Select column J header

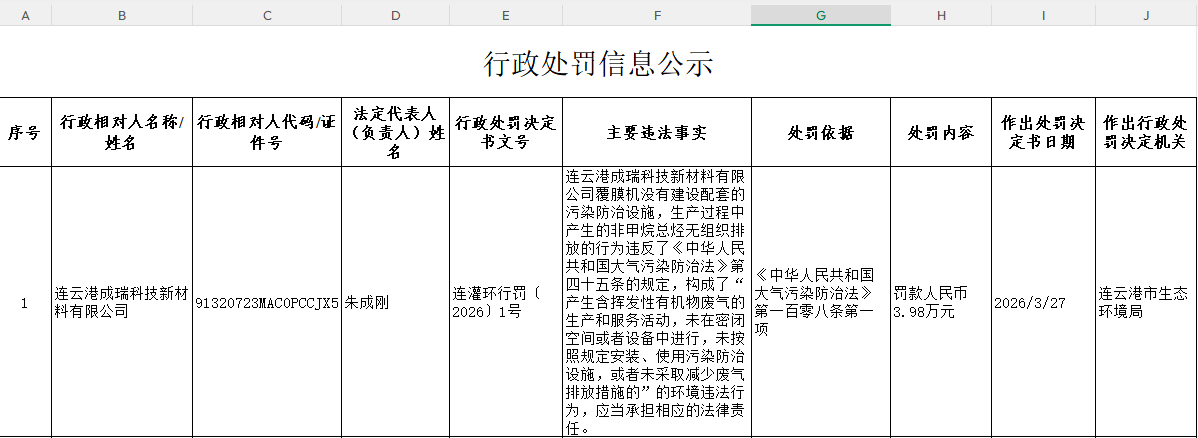click(1146, 15)
